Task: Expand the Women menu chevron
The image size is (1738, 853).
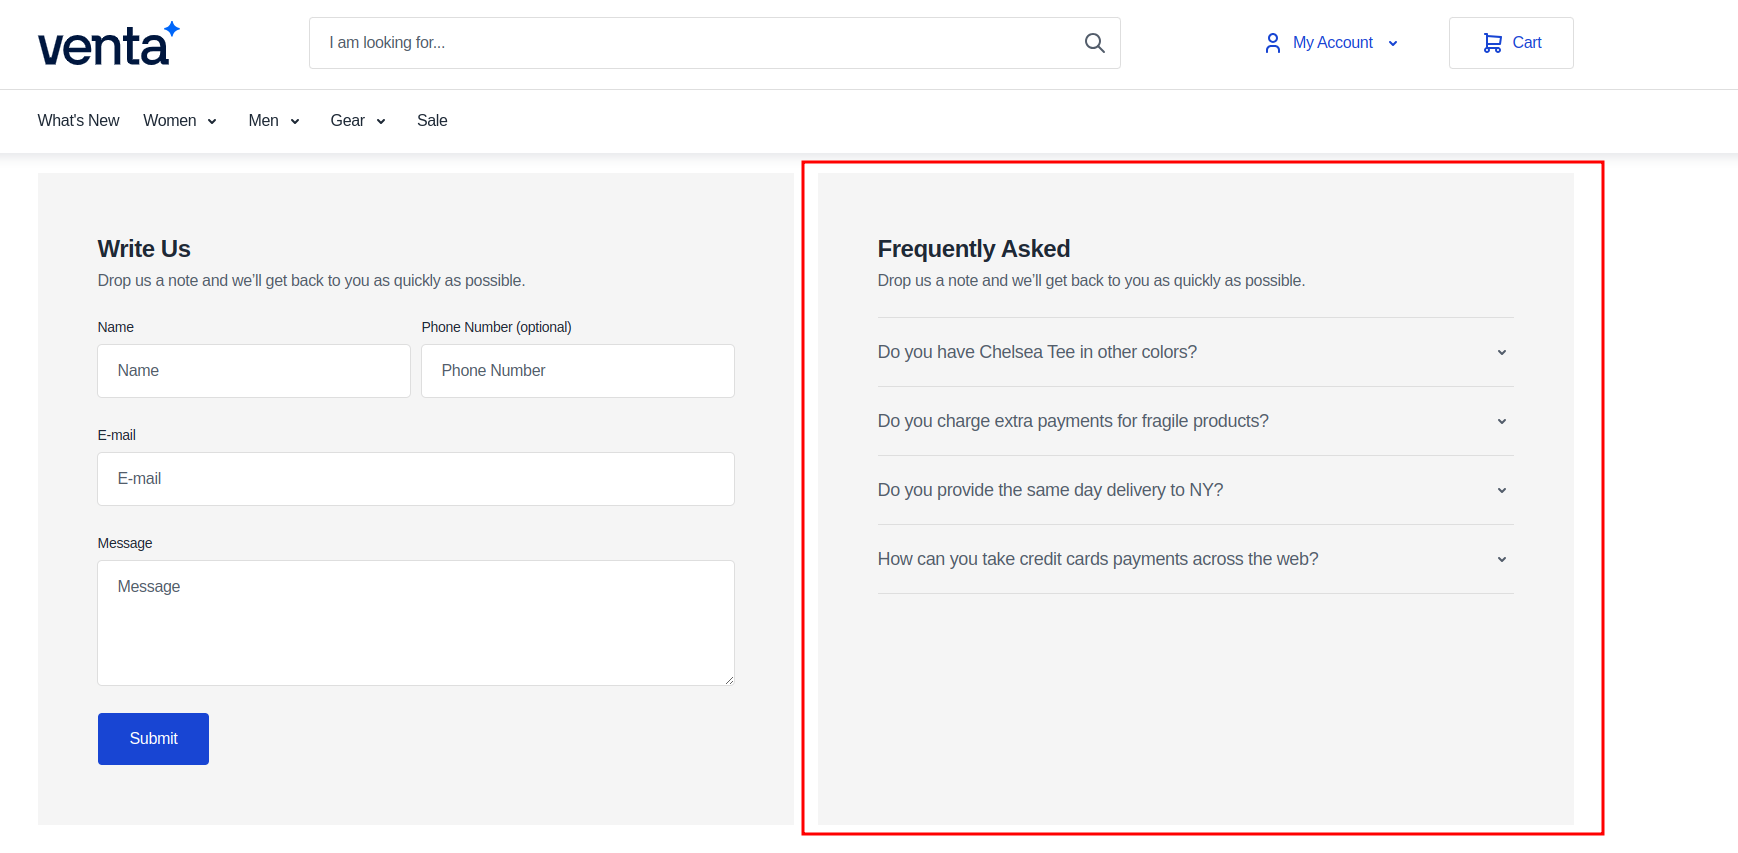Action: pyautogui.click(x=212, y=121)
